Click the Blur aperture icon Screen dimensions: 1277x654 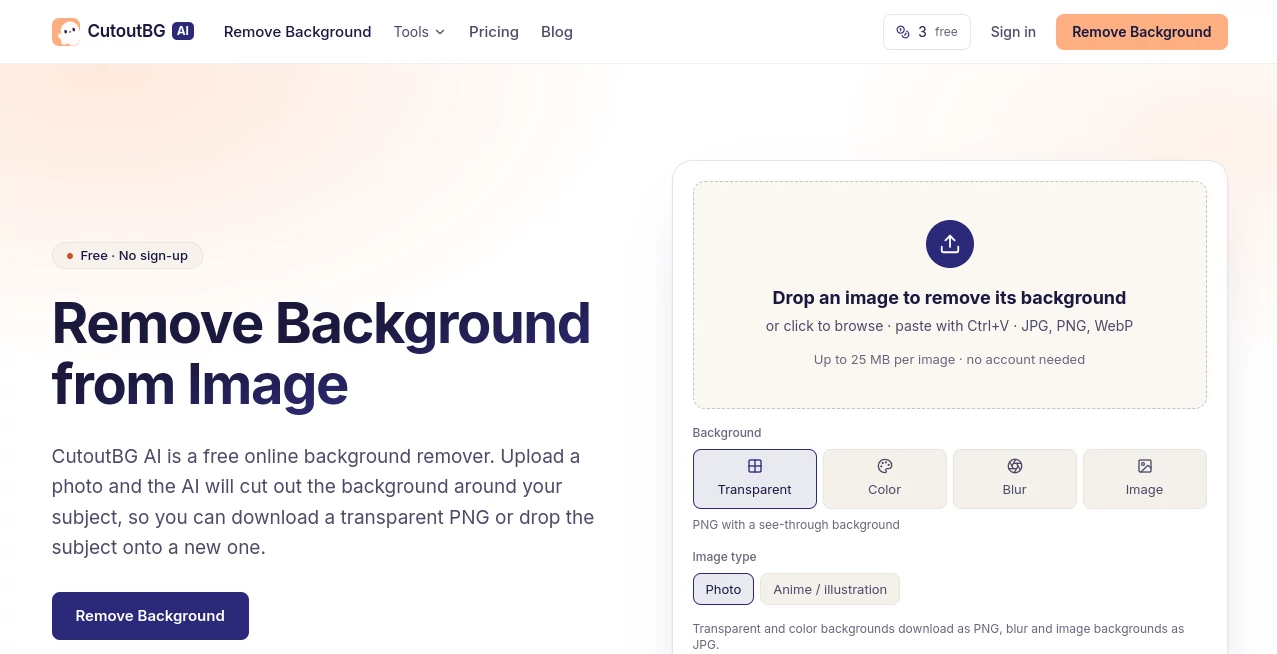(1015, 466)
